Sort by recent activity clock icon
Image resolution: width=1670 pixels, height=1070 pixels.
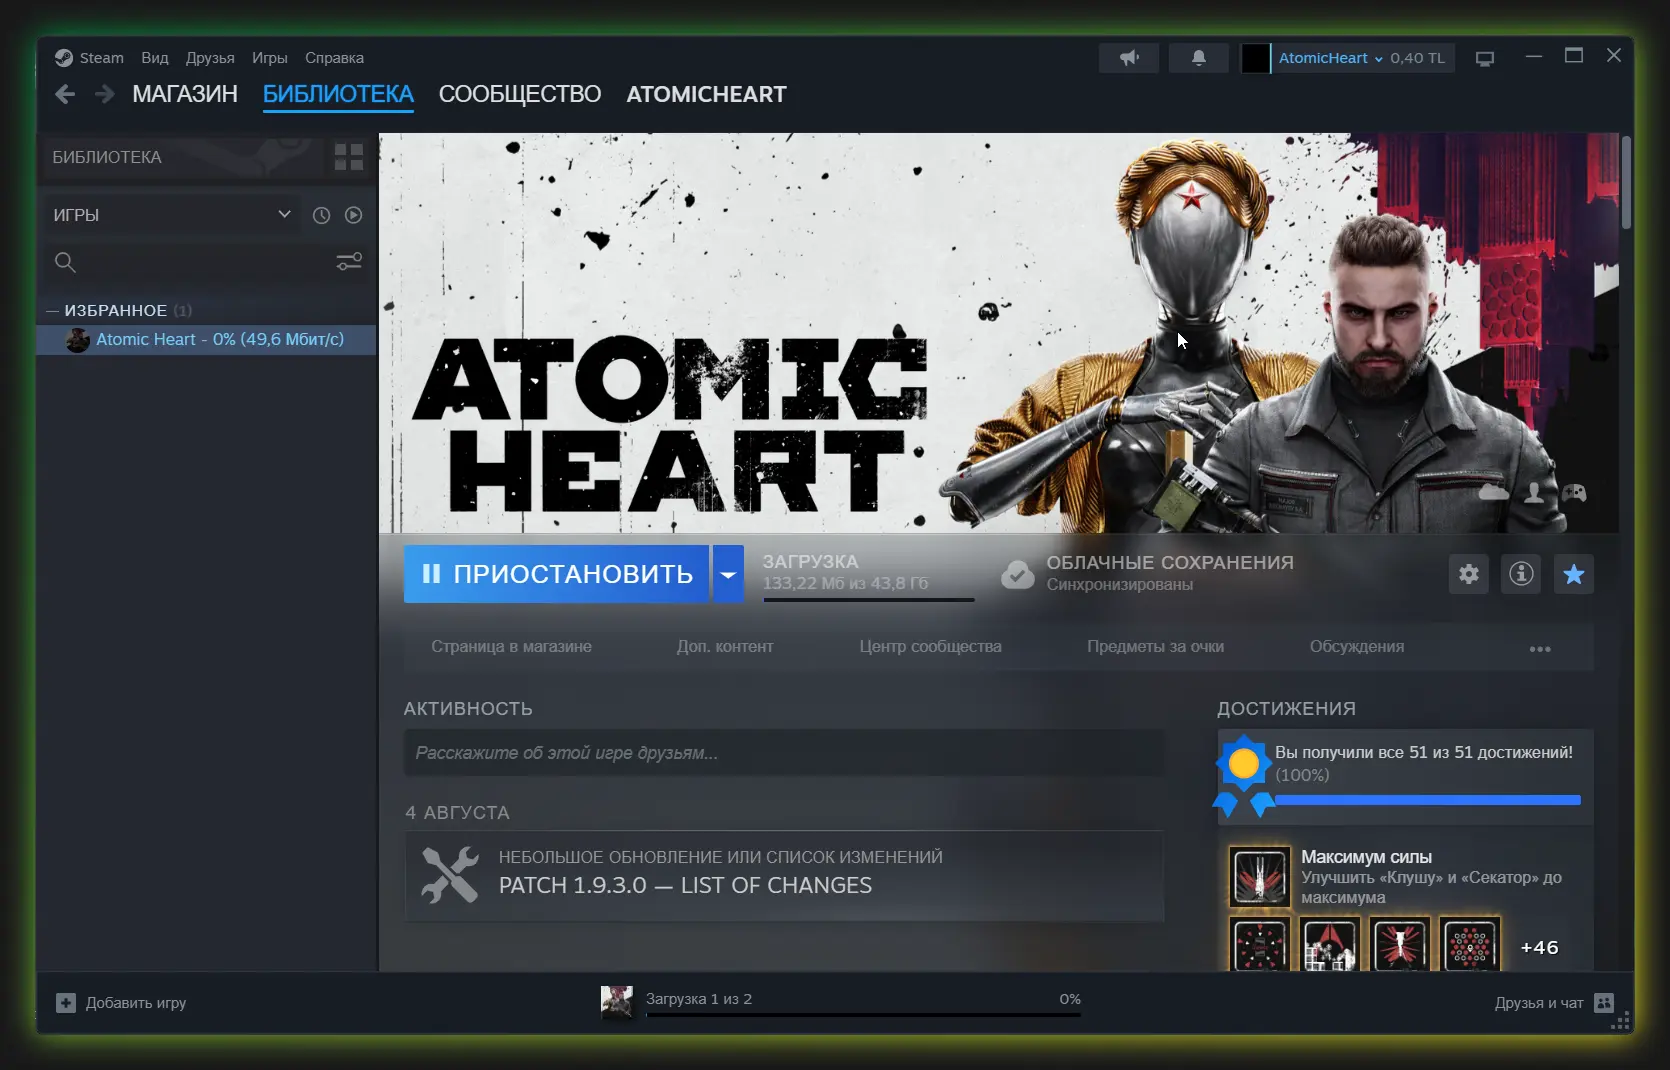(x=321, y=215)
